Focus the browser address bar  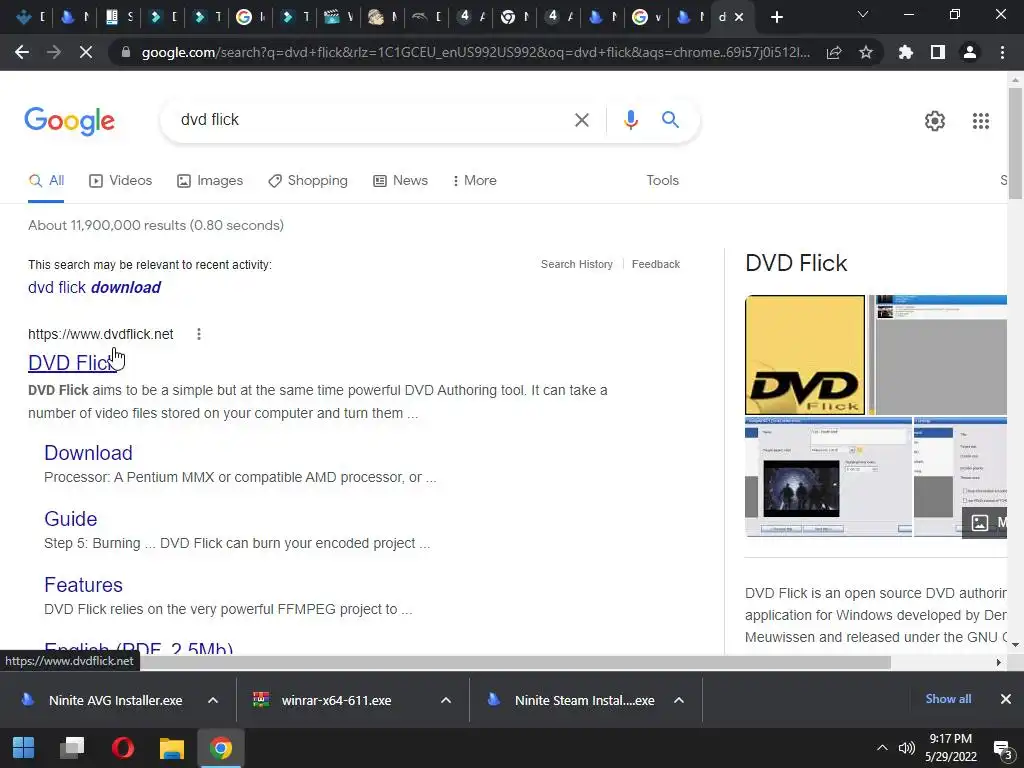(475, 52)
